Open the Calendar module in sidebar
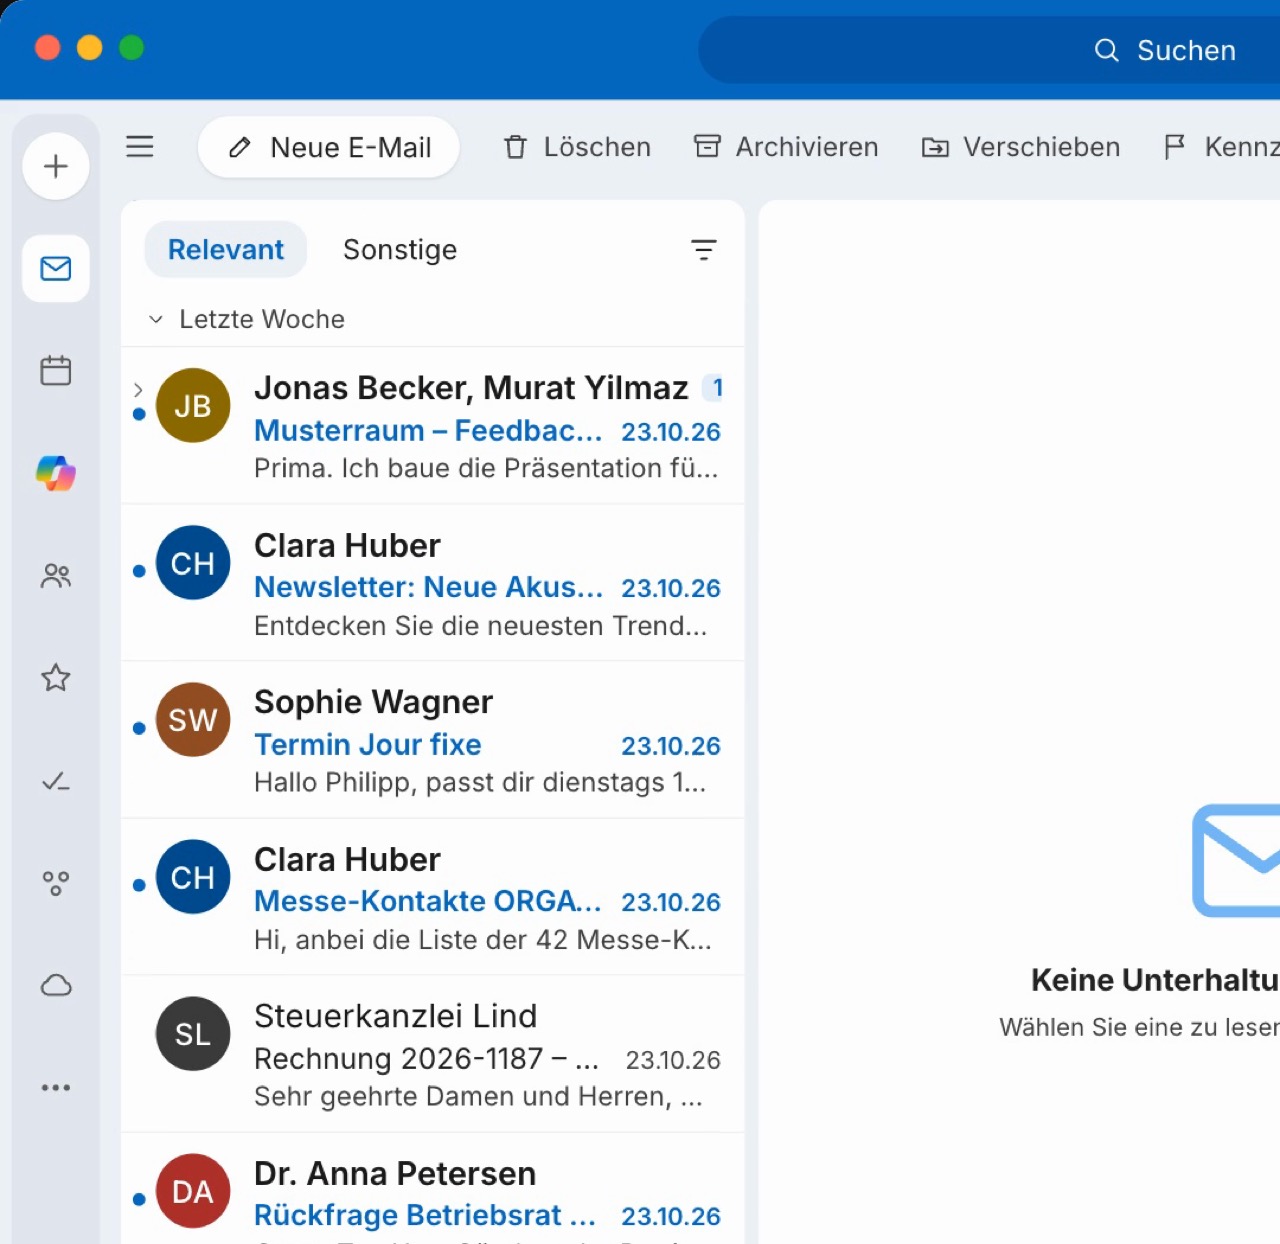Viewport: 1280px width, 1244px height. pyautogui.click(x=56, y=371)
